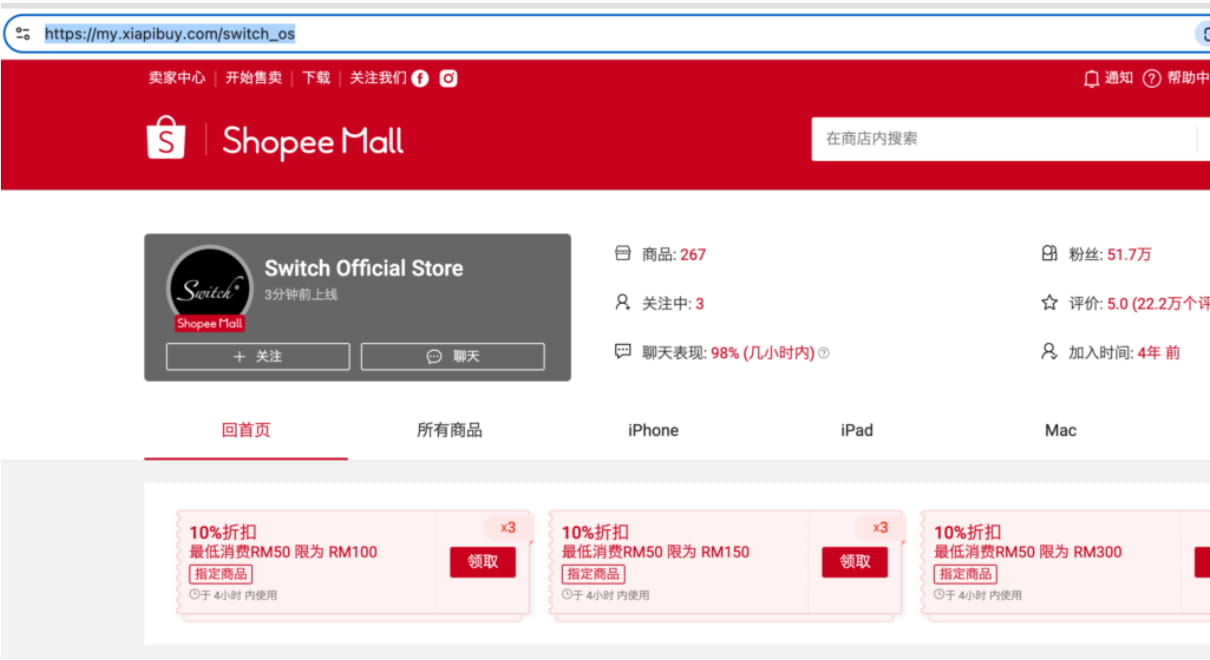Click the clock icon on RM300 voucher
The image size is (1210, 660).
point(938,594)
